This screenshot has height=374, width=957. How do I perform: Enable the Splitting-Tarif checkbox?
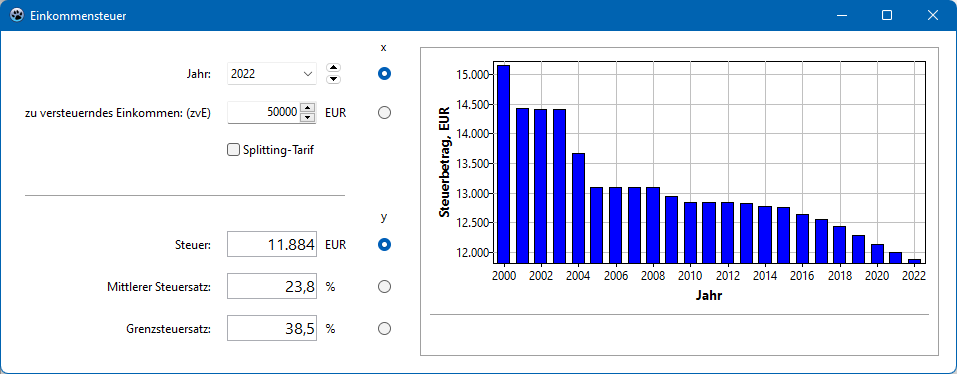(x=233, y=149)
